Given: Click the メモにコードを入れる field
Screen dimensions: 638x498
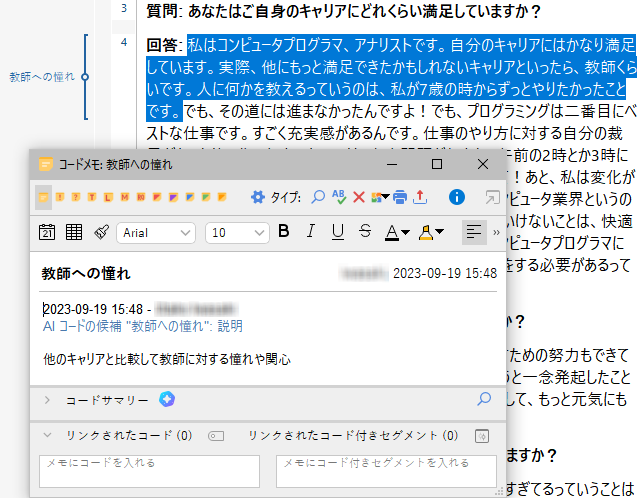Looking at the screenshot, I should [x=149, y=471].
